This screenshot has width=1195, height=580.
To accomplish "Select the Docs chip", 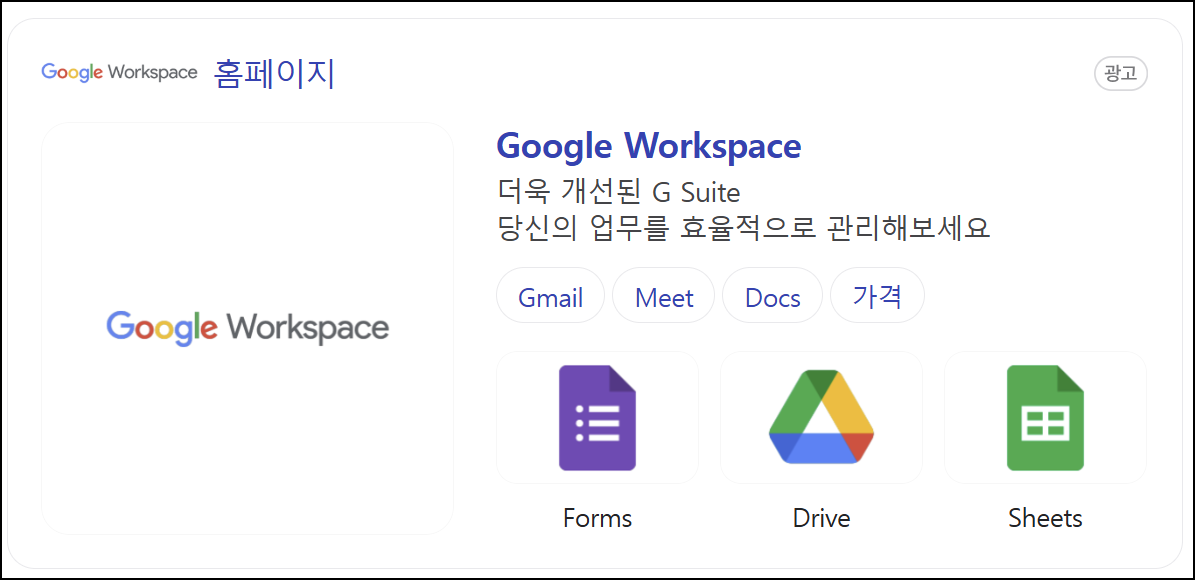I will (772, 295).
